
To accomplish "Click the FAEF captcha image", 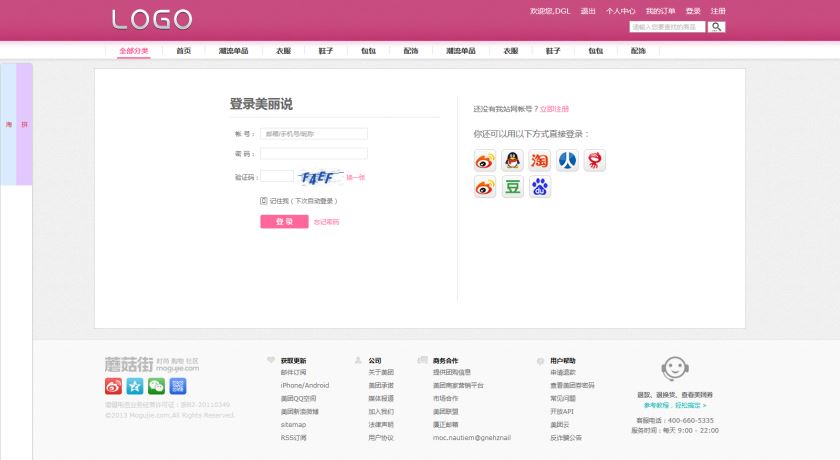I will click(x=320, y=177).
